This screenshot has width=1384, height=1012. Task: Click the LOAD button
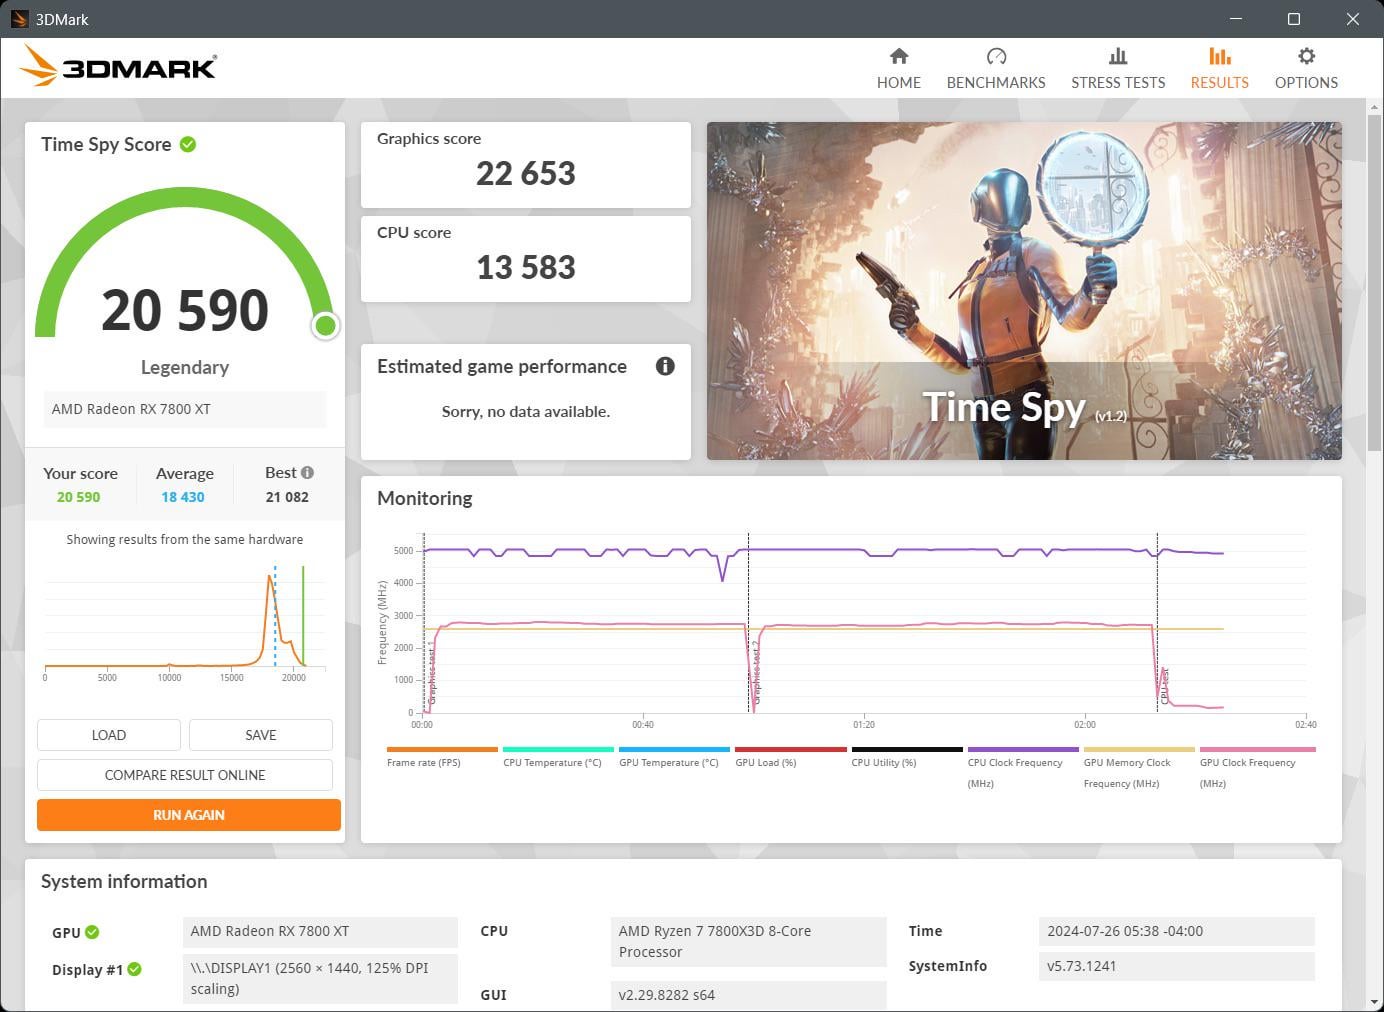tap(109, 735)
